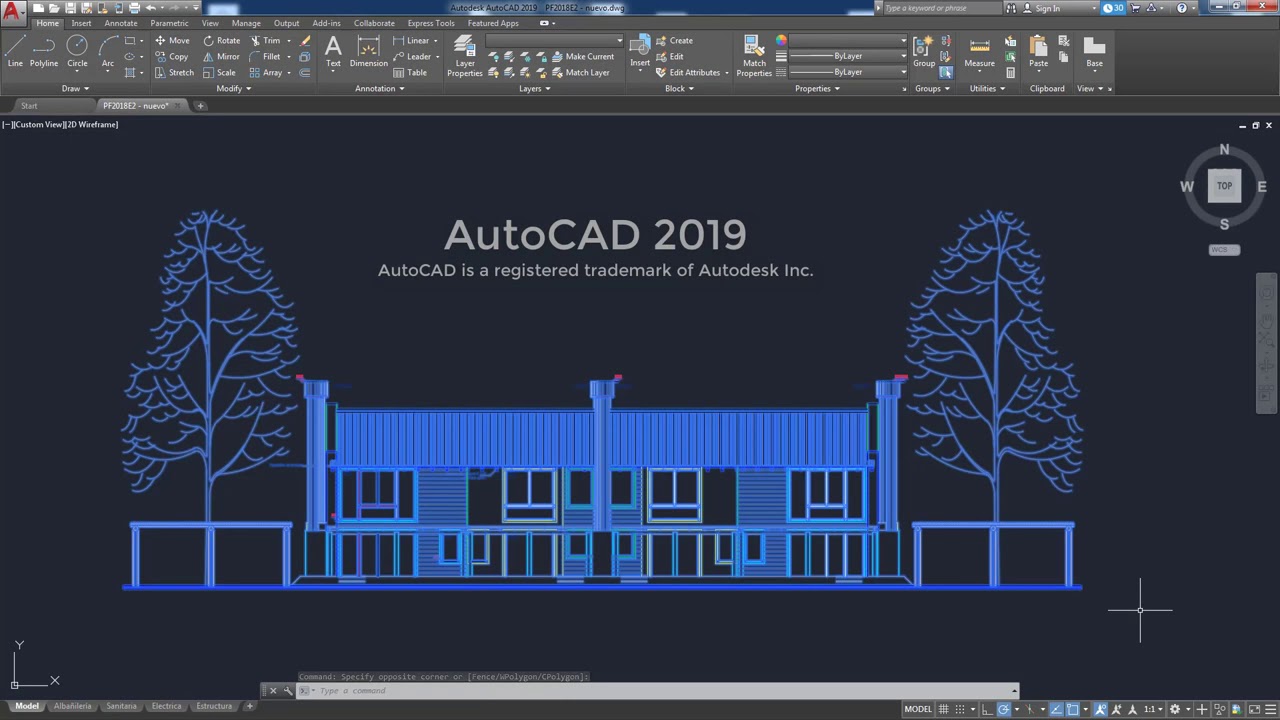Viewport: 1280px width, 720px height.
Task: Activate the Stretch command
Action: (x=174, y=73)
